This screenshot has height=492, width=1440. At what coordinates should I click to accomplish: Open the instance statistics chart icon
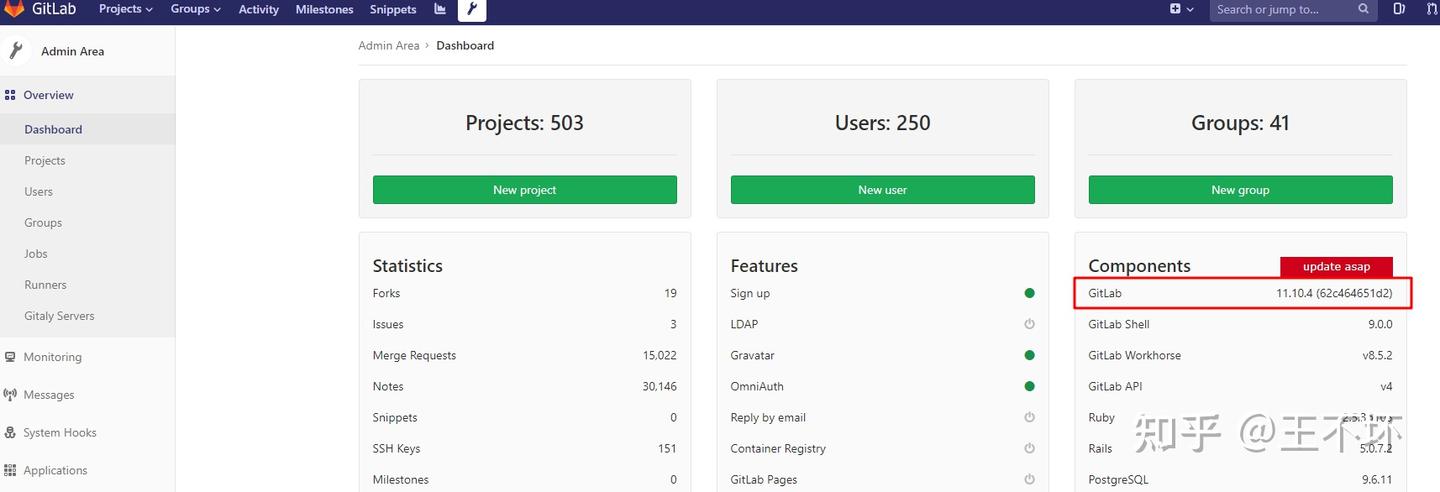[440, 9]
